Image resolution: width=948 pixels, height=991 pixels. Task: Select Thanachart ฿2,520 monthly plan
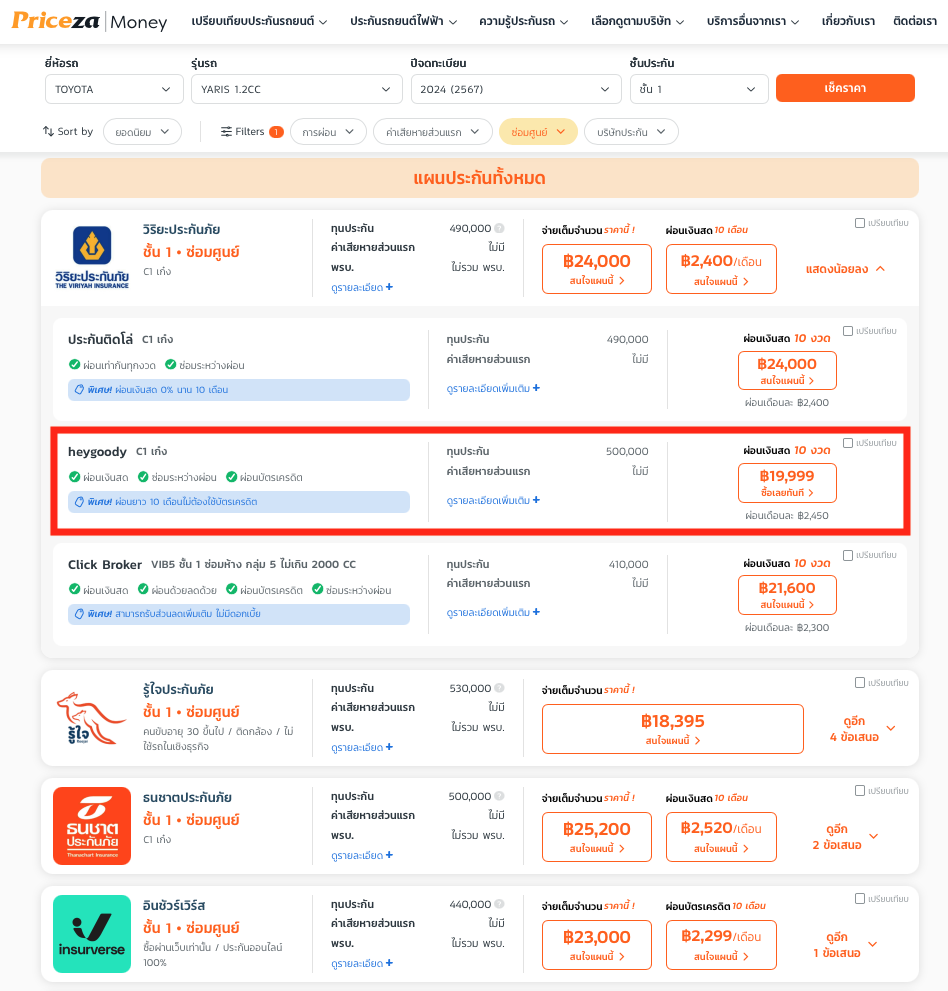[721, 837]
